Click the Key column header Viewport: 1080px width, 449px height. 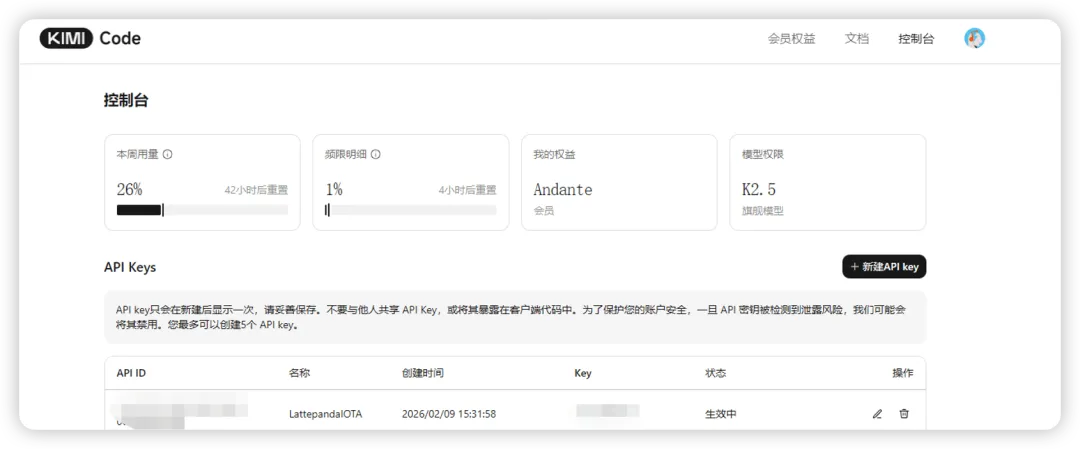pyautogui.click(x=583, y=373)
